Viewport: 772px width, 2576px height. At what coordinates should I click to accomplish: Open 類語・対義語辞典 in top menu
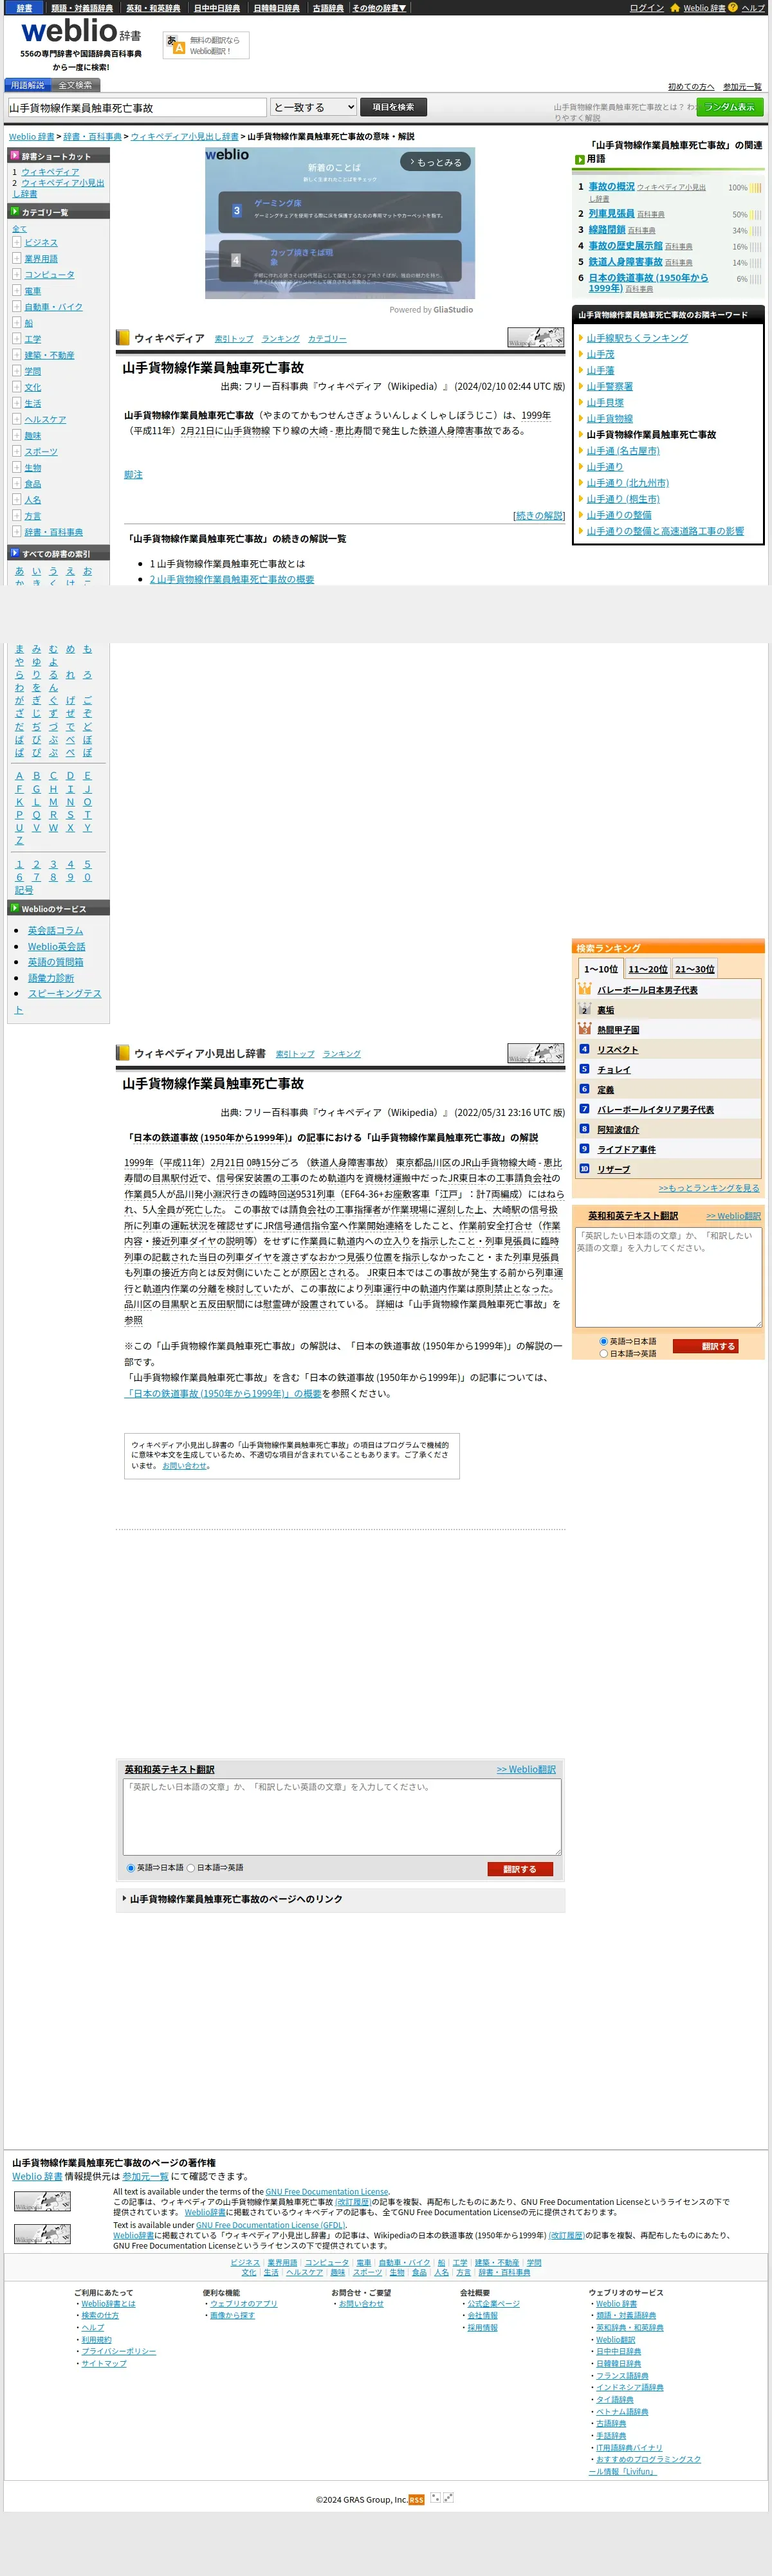coord(82,8)
